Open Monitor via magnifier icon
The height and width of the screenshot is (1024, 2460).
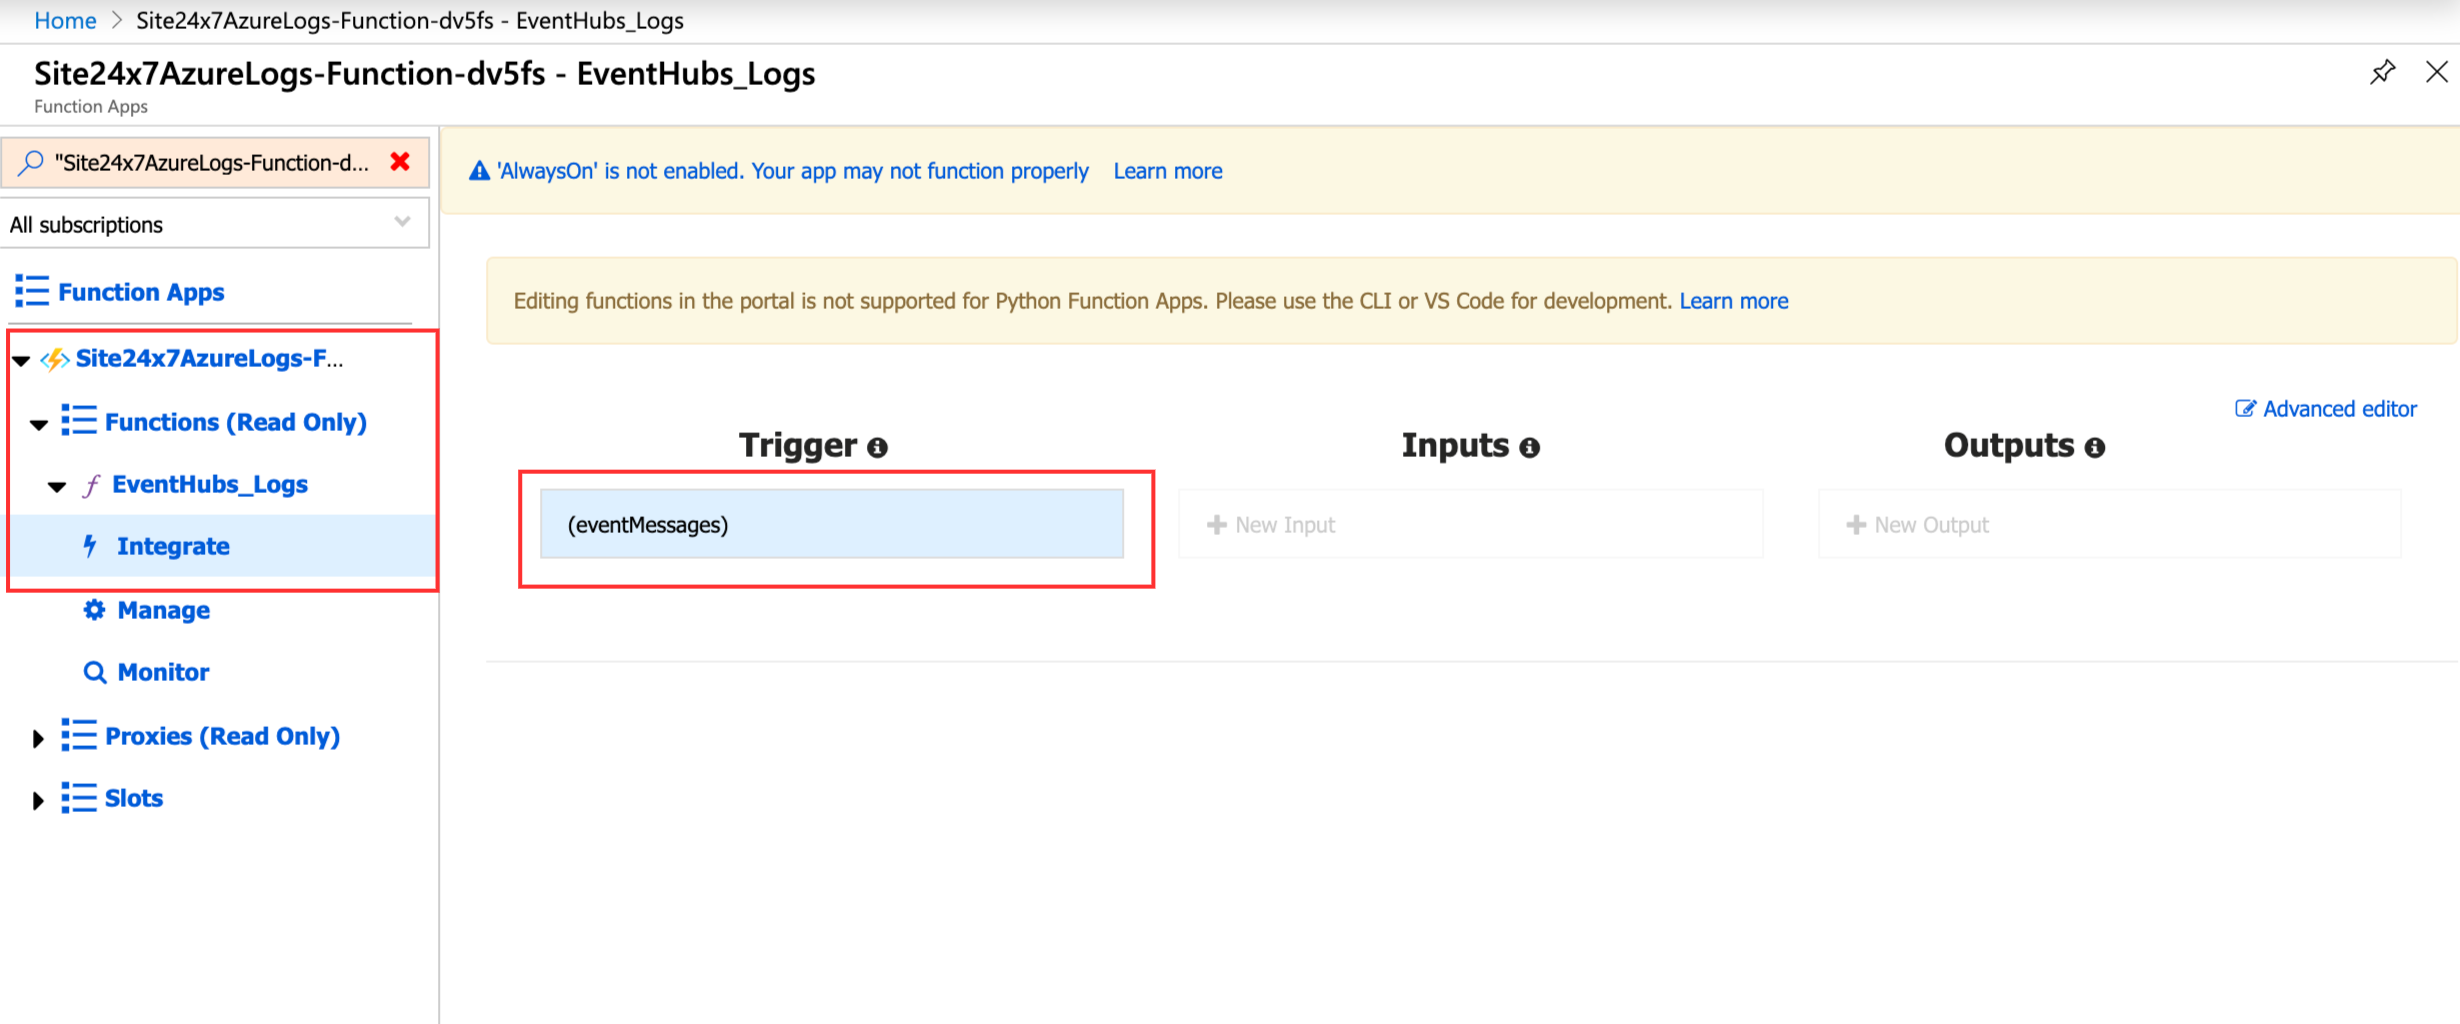95,672
